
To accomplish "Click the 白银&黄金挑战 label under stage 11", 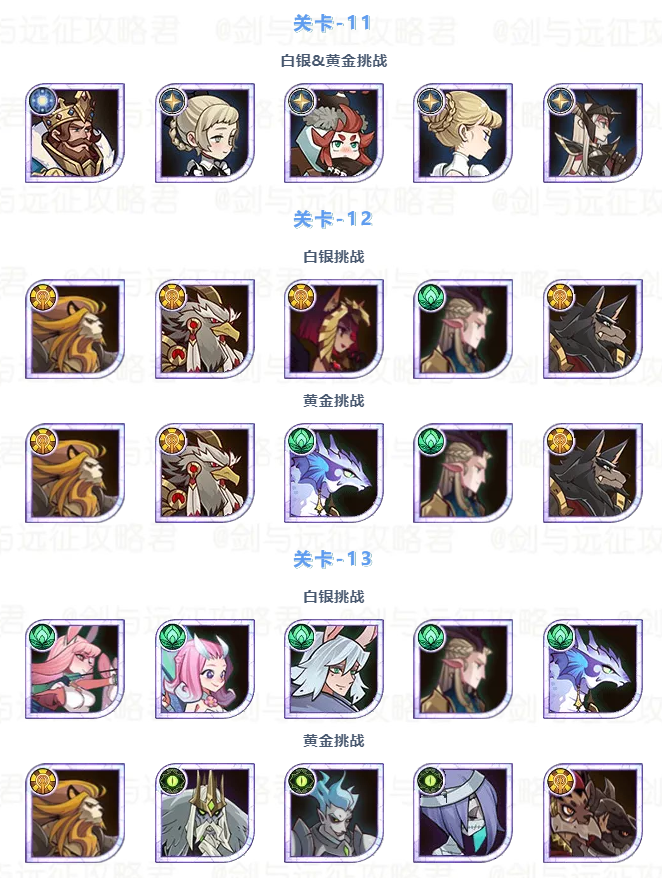I will click(334, 60).
